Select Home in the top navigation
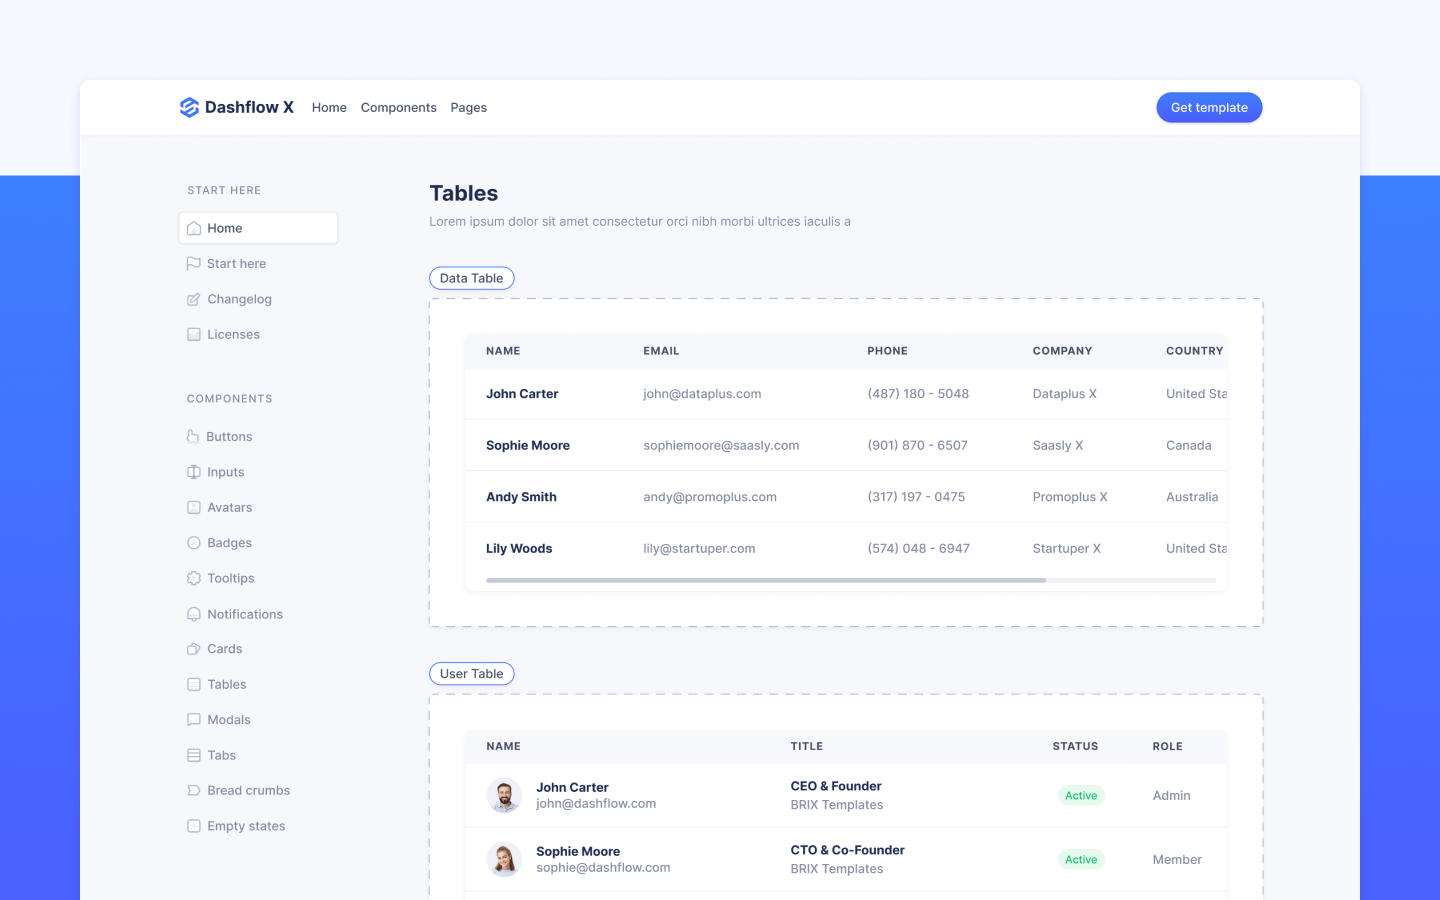Screen dimensions: 1440x900 point(329,107)
